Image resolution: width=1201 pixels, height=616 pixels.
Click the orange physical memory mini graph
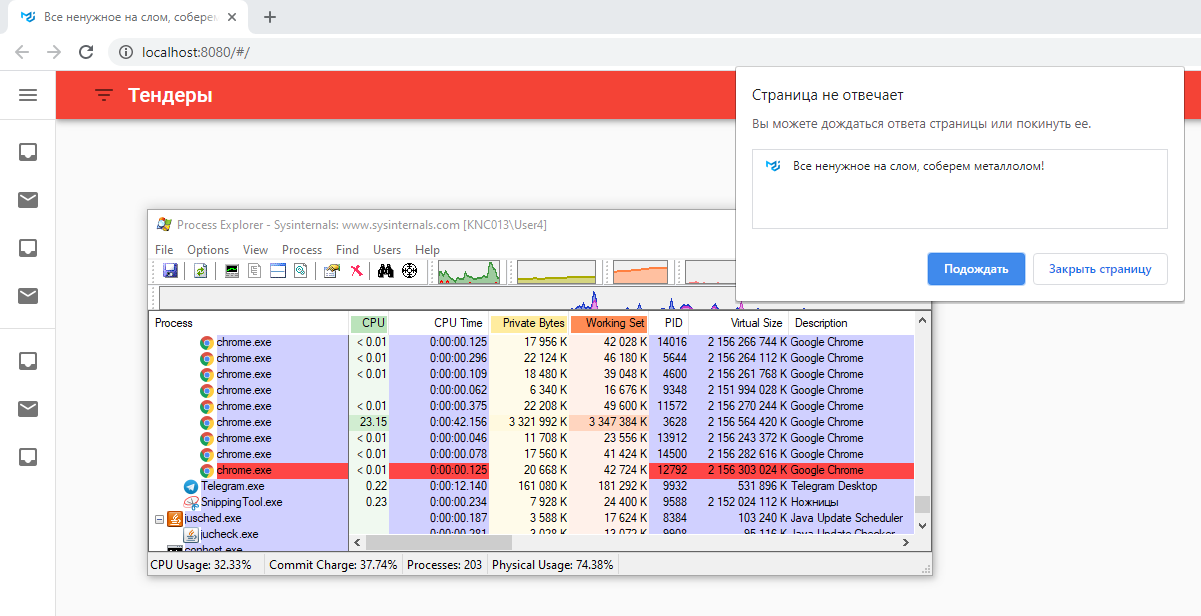point(640,271)
